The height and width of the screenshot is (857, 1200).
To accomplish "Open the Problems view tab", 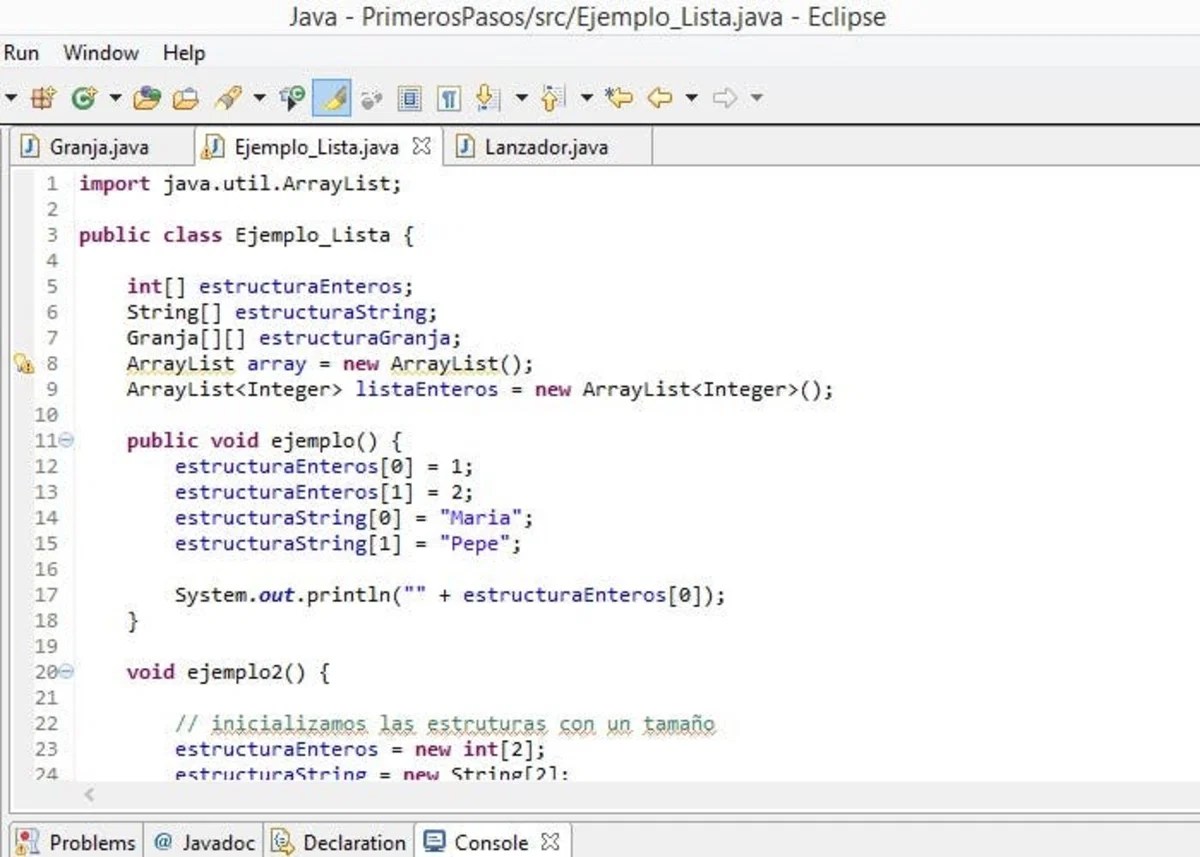I will (77, 842).
